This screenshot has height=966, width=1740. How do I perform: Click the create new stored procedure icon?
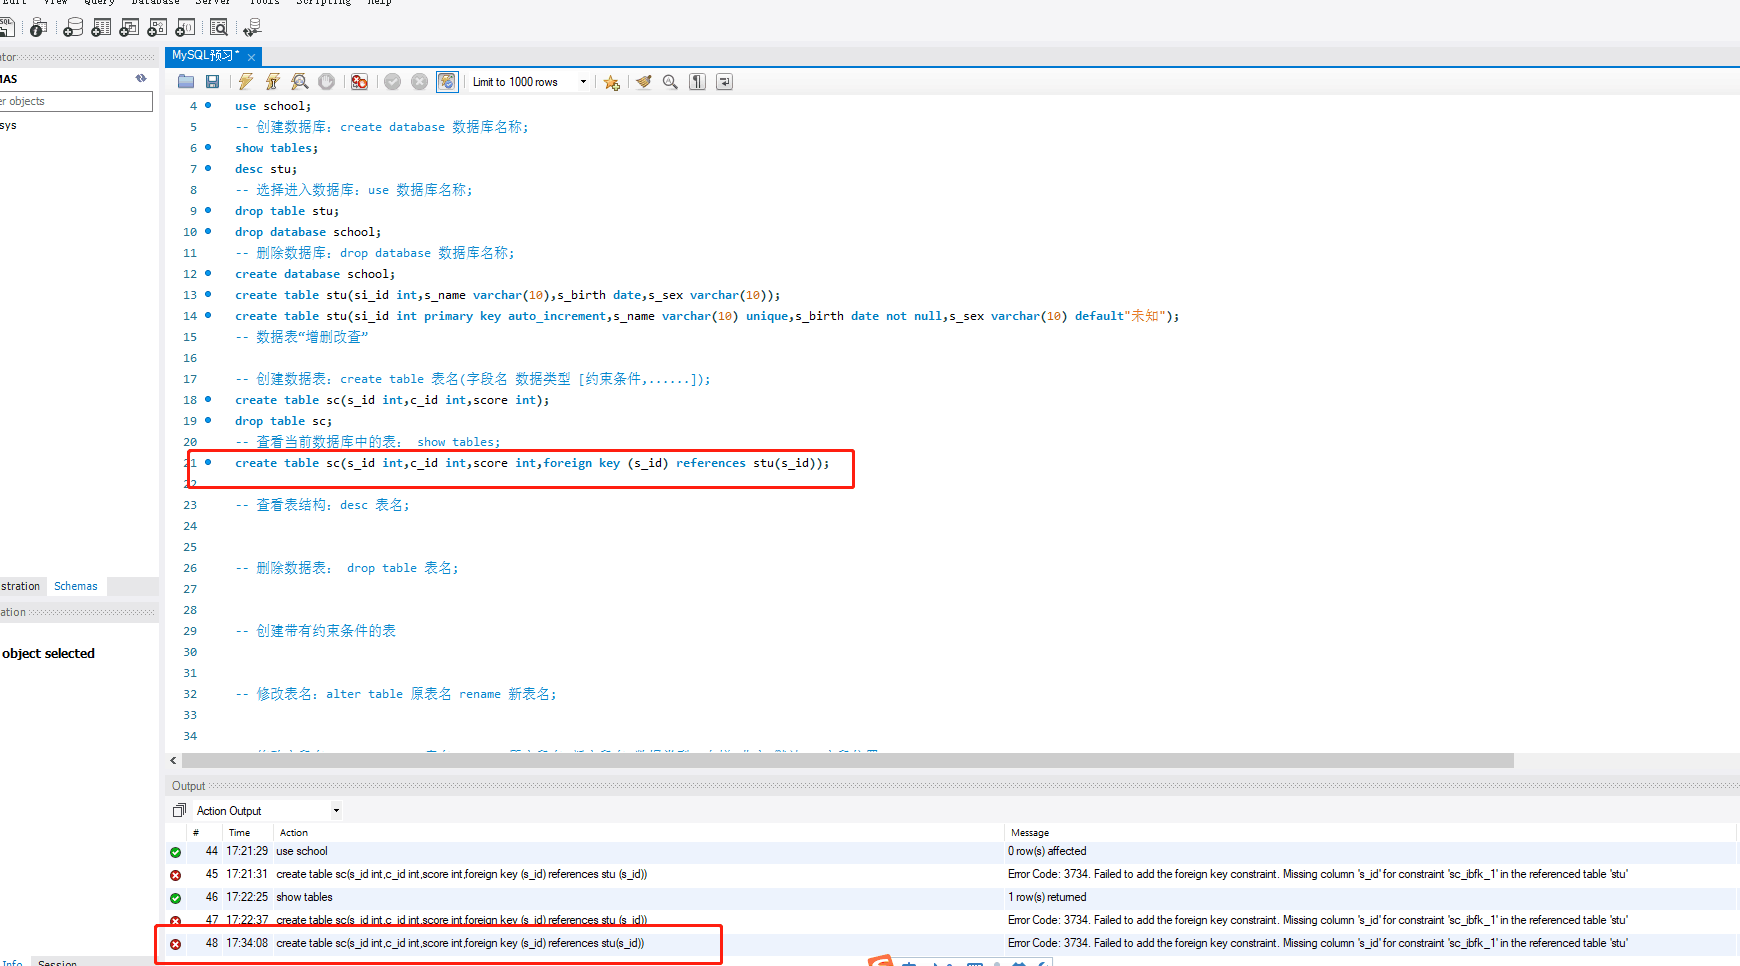coord(157,27)
